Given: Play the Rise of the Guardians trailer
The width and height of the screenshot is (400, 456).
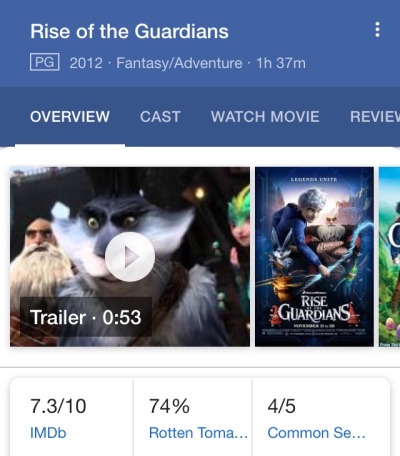Looking at the screenshot, I should point(130,257).
